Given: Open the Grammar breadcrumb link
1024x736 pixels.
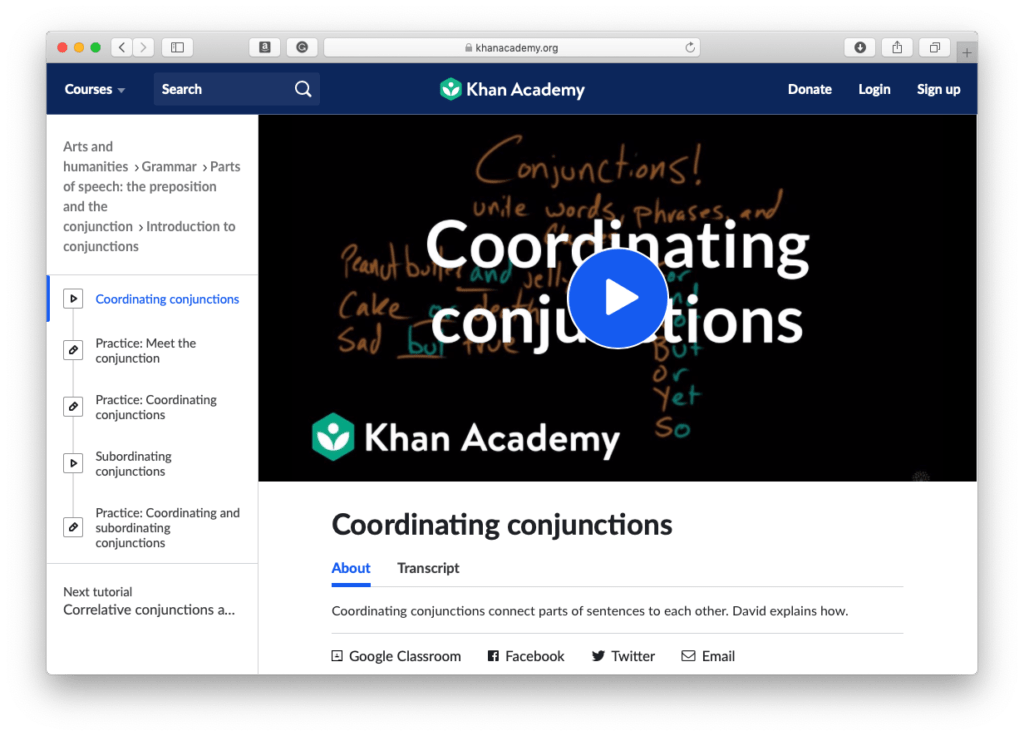Looking at the screenshot, I should click(169, 166).
